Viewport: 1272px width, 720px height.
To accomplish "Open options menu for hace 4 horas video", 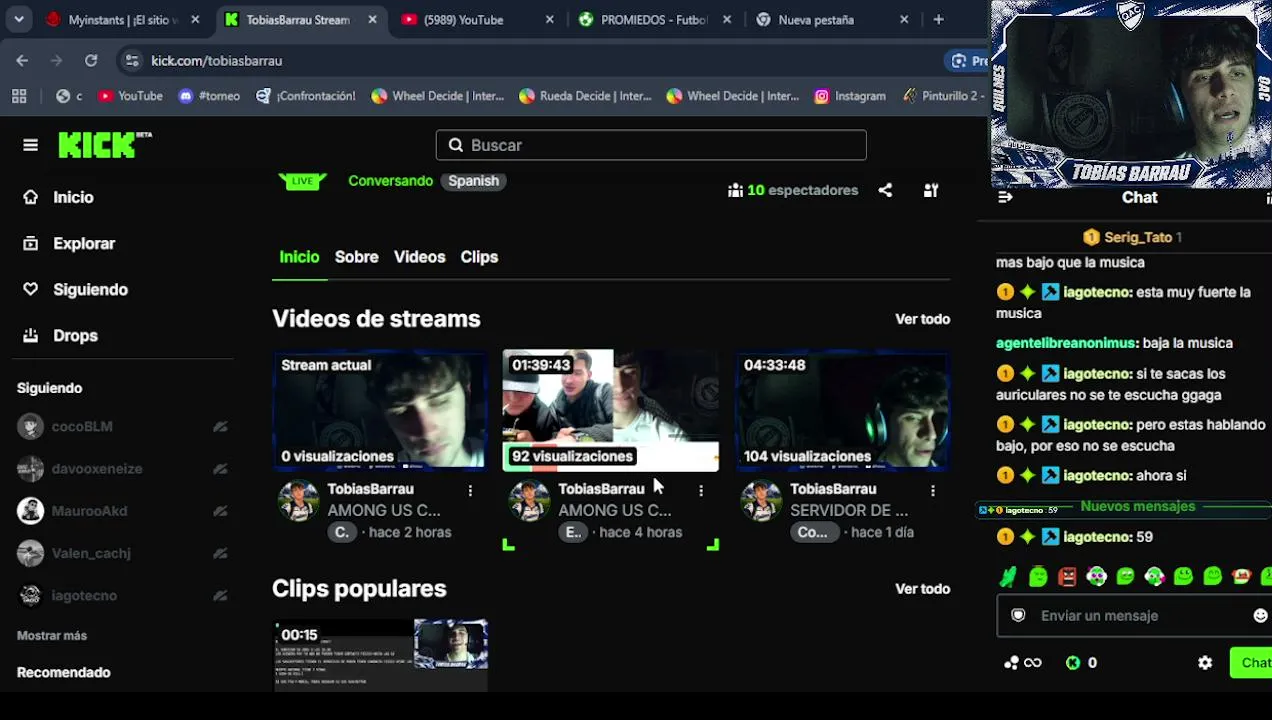I will (701, 490).
